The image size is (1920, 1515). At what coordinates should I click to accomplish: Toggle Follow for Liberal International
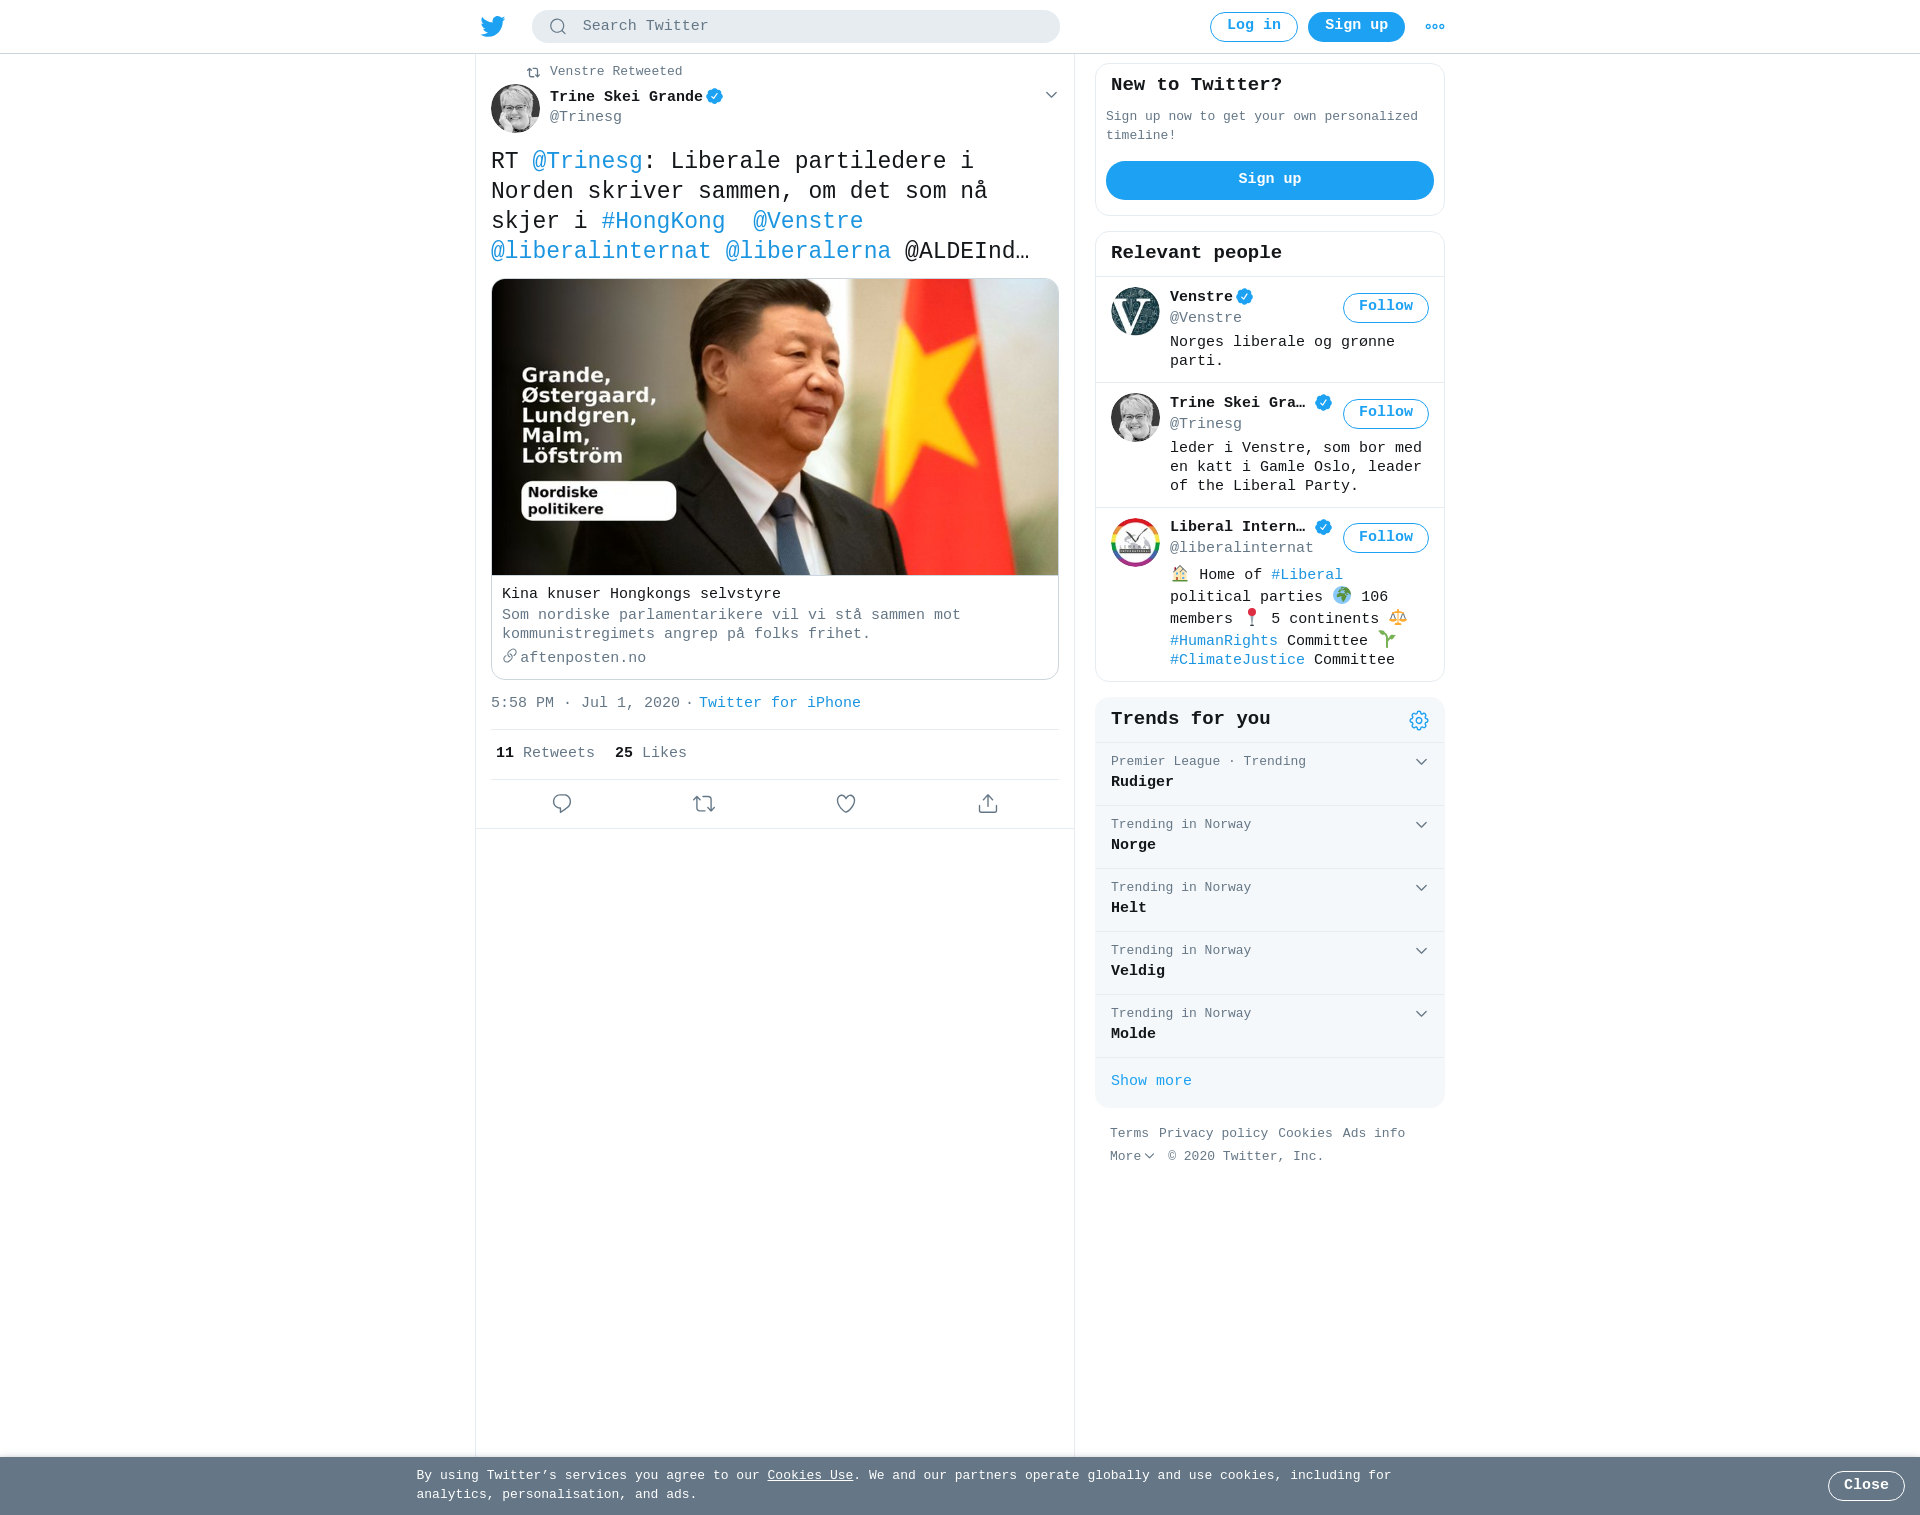pos(1386,538)
